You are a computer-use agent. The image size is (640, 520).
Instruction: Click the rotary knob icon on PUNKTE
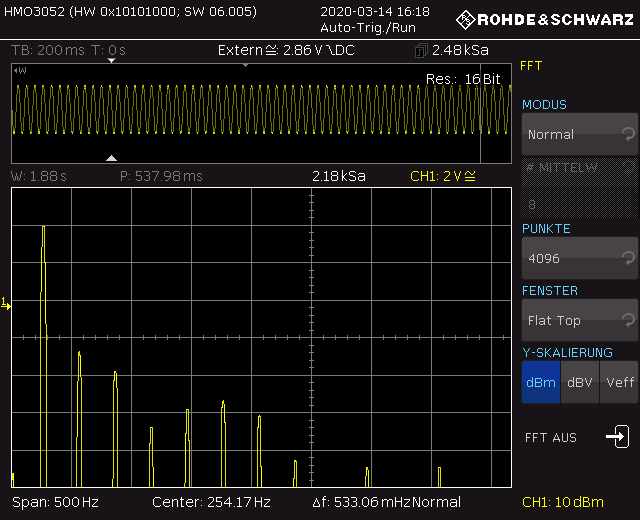click(x=627, y=257)
